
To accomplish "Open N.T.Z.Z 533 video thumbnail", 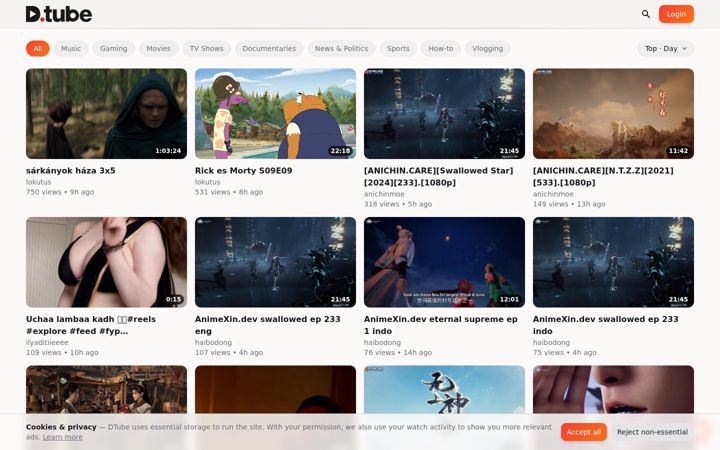I will [x=613, y=113].
